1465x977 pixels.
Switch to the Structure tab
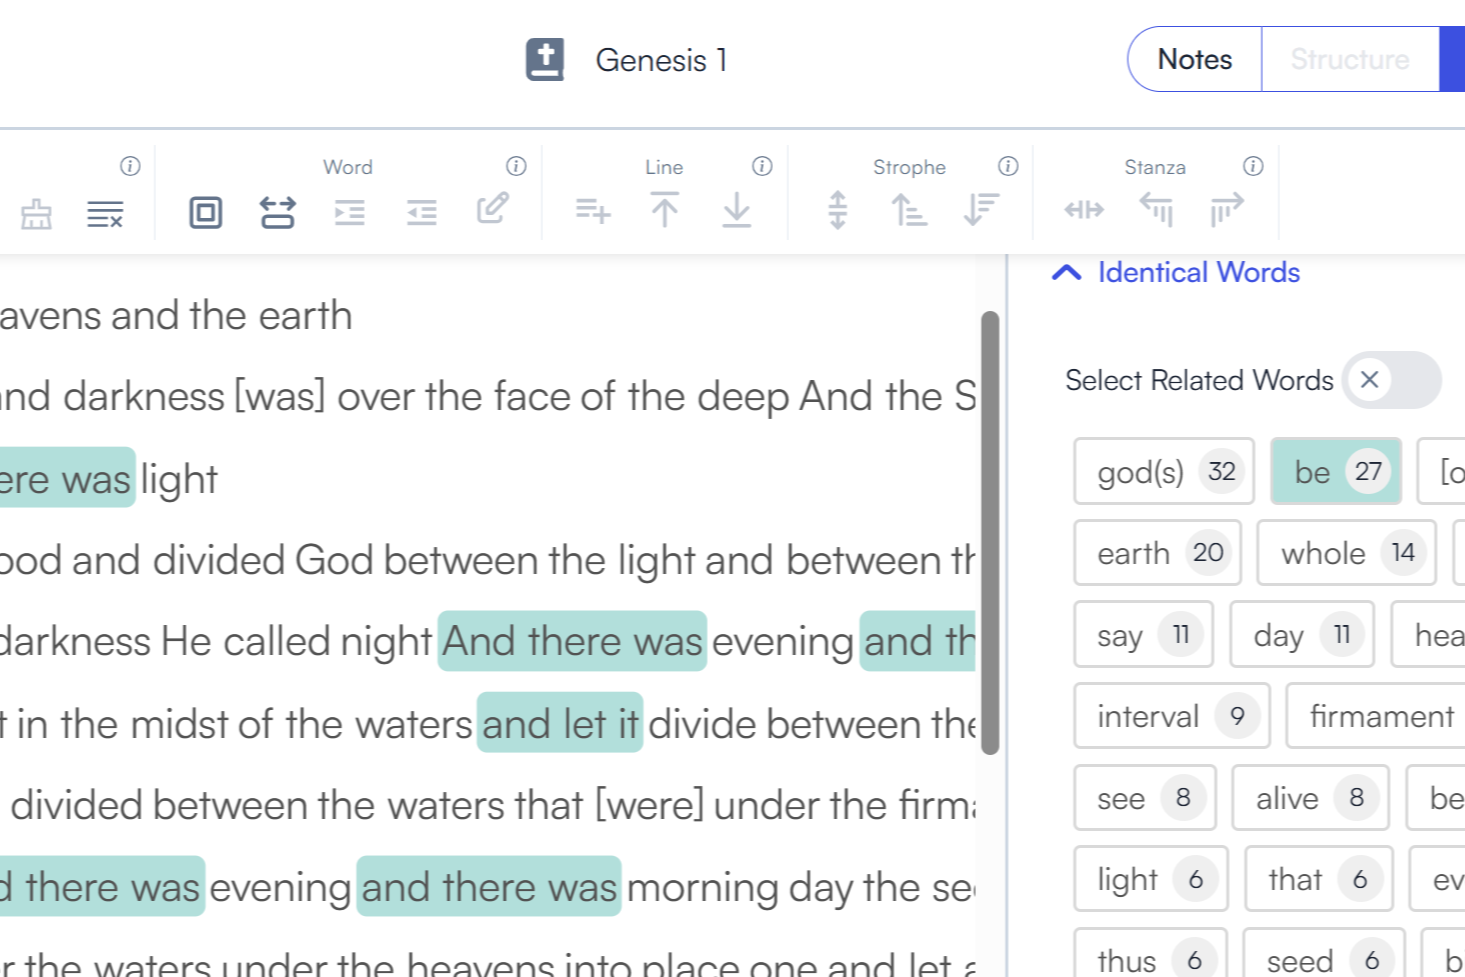click(1348, 59)
